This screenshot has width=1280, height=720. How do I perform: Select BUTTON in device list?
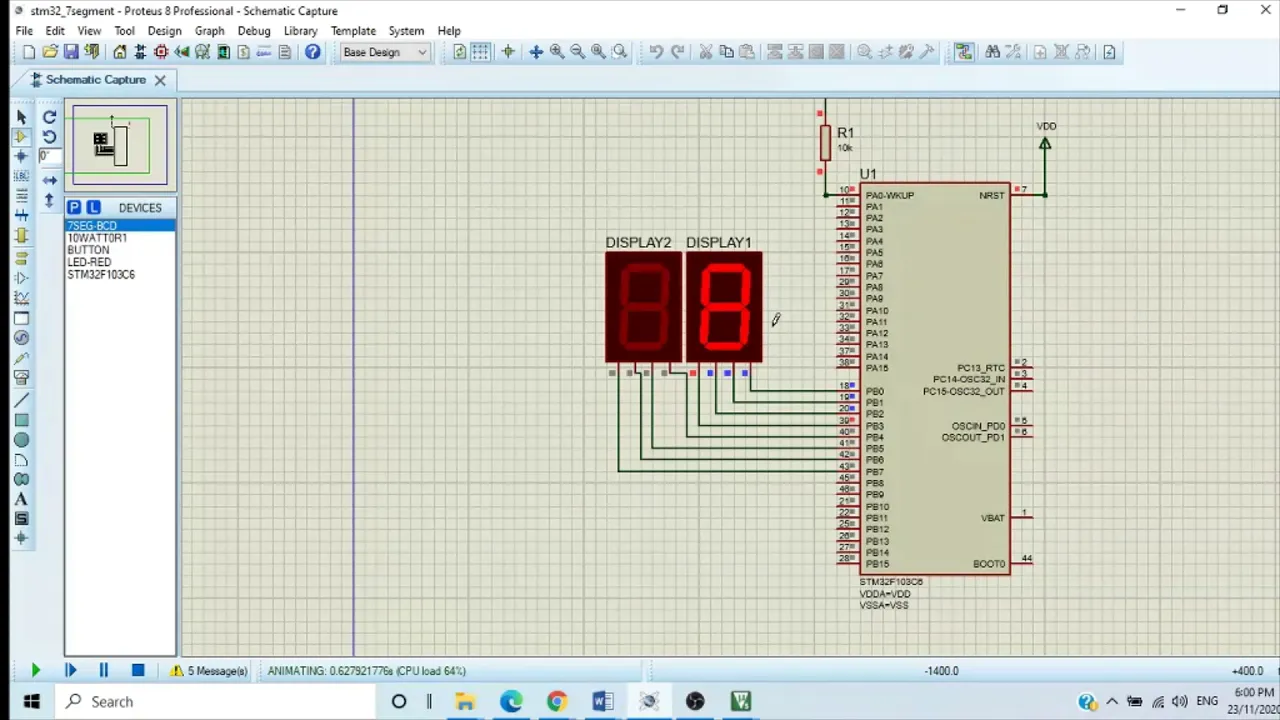[120, 250]
